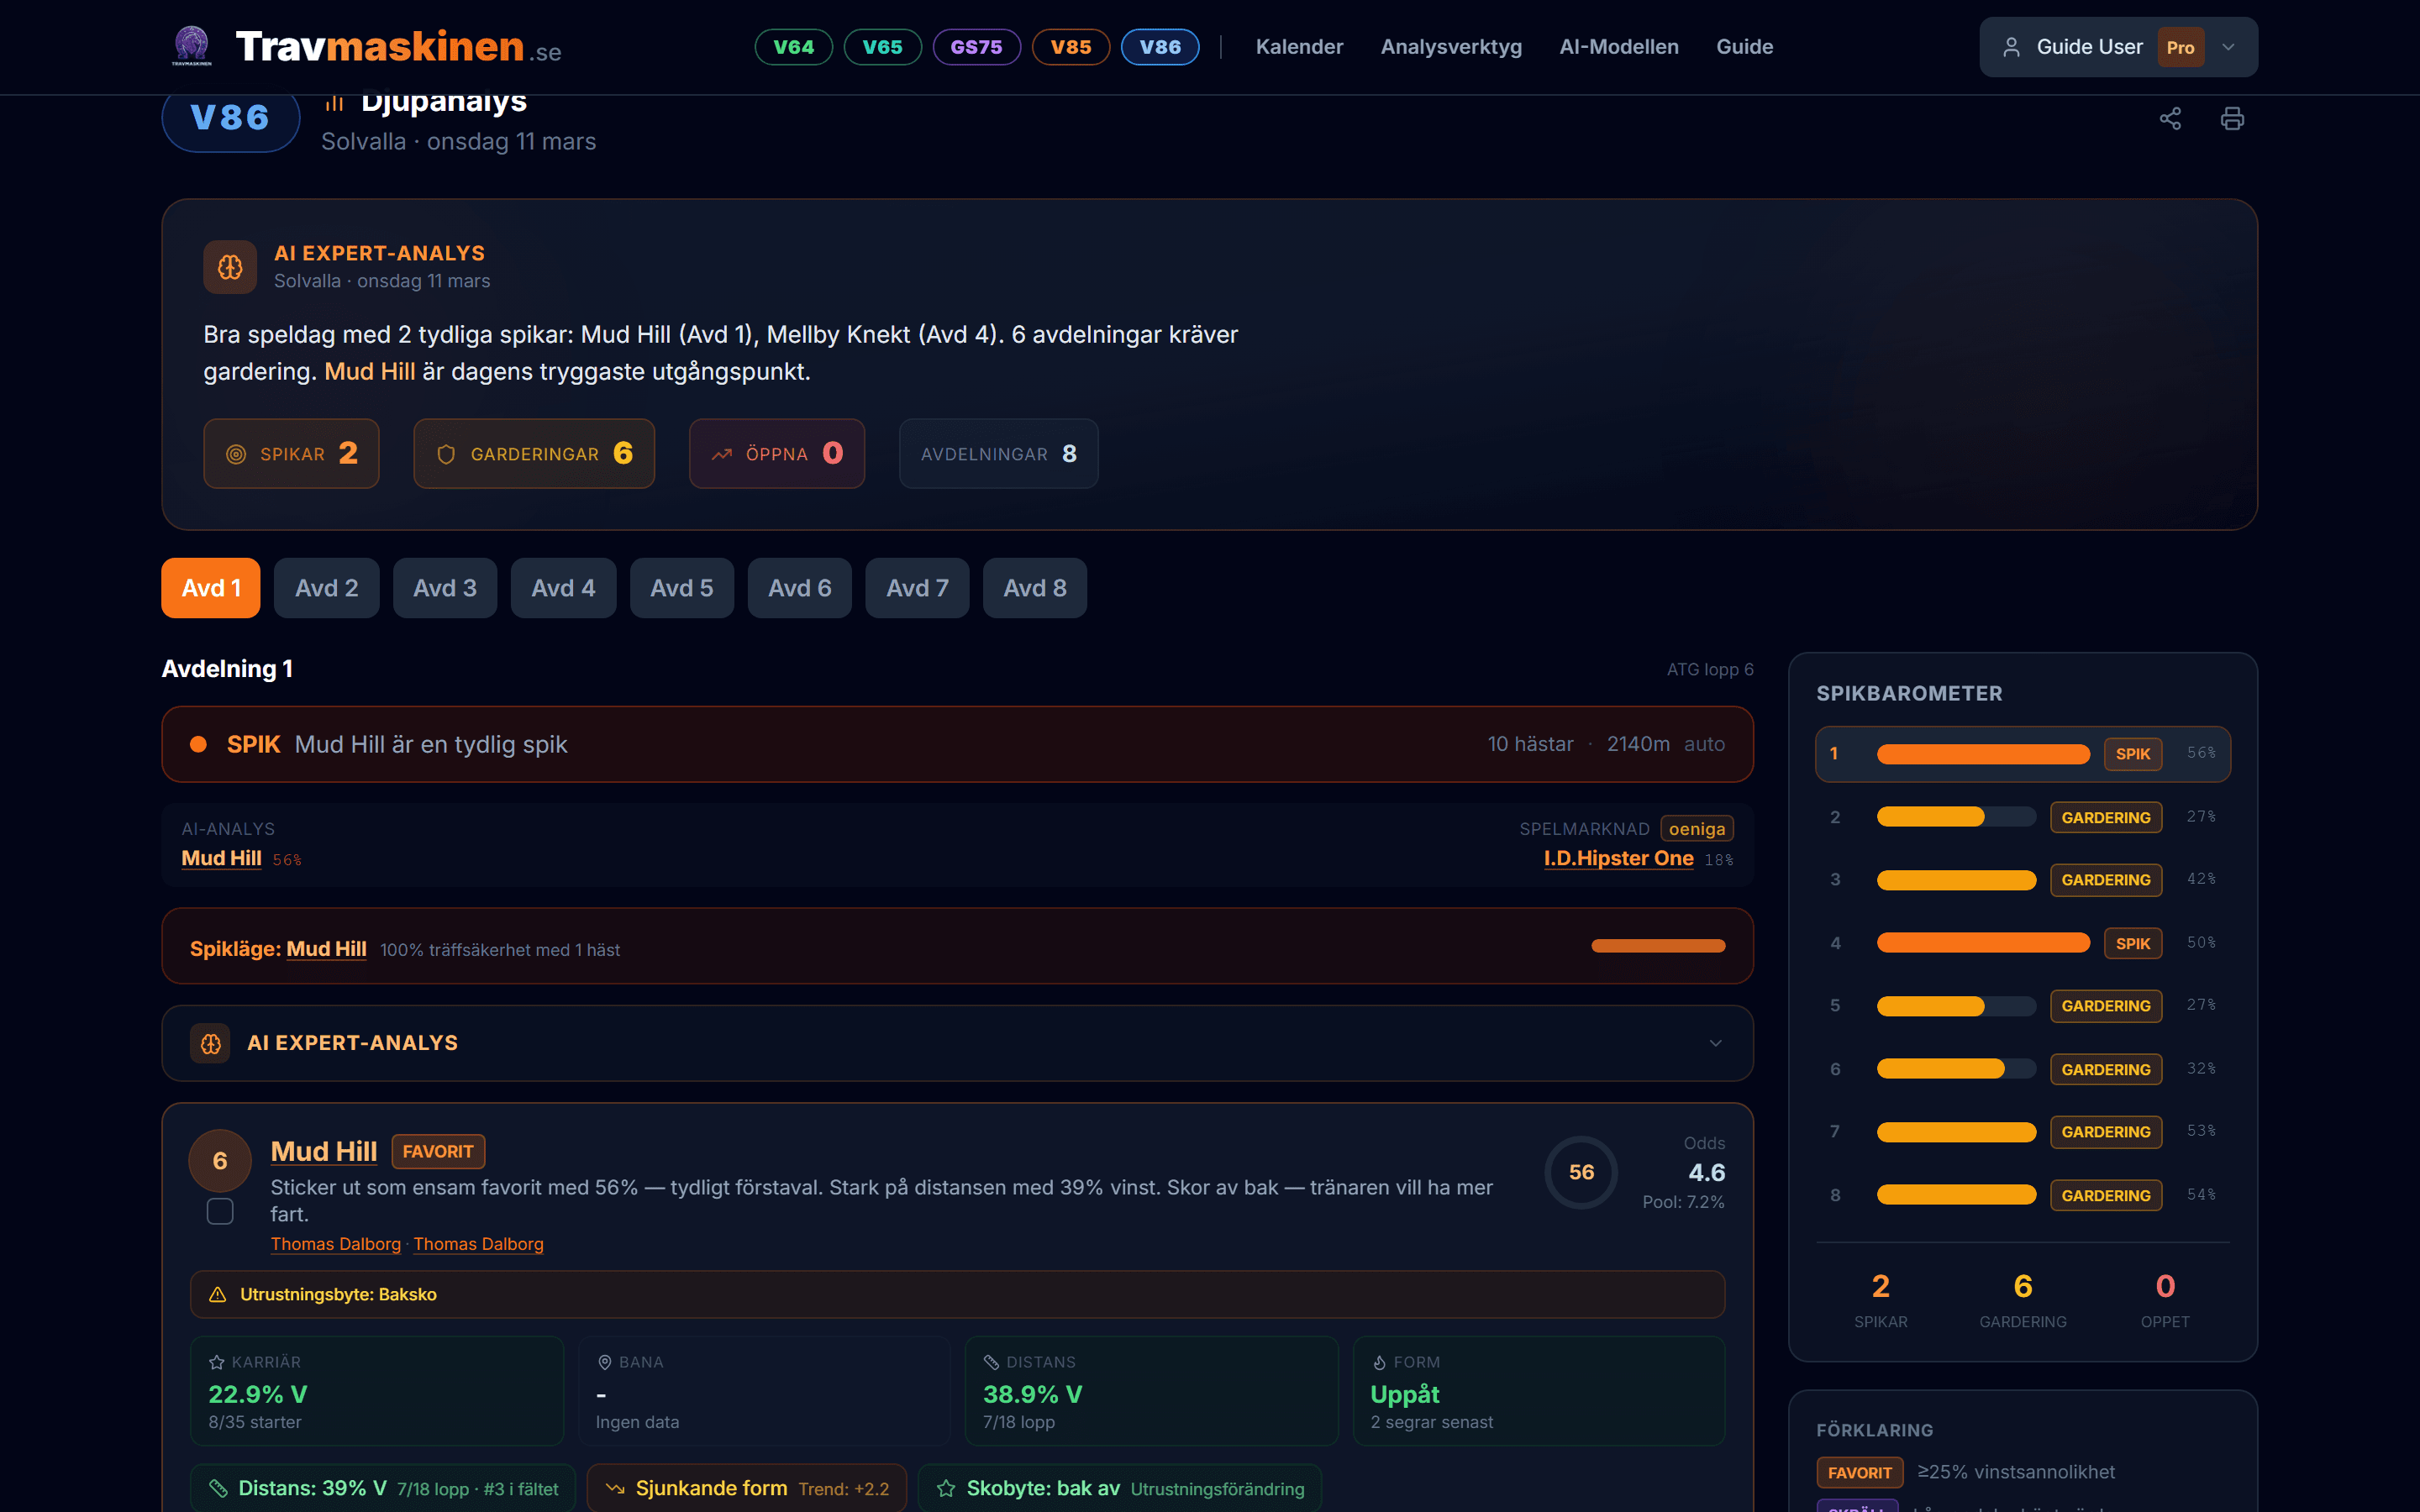Open the Thomas Dalborg driver link
This screenshot has width=2420, height=1512.
click(335, 1244)
